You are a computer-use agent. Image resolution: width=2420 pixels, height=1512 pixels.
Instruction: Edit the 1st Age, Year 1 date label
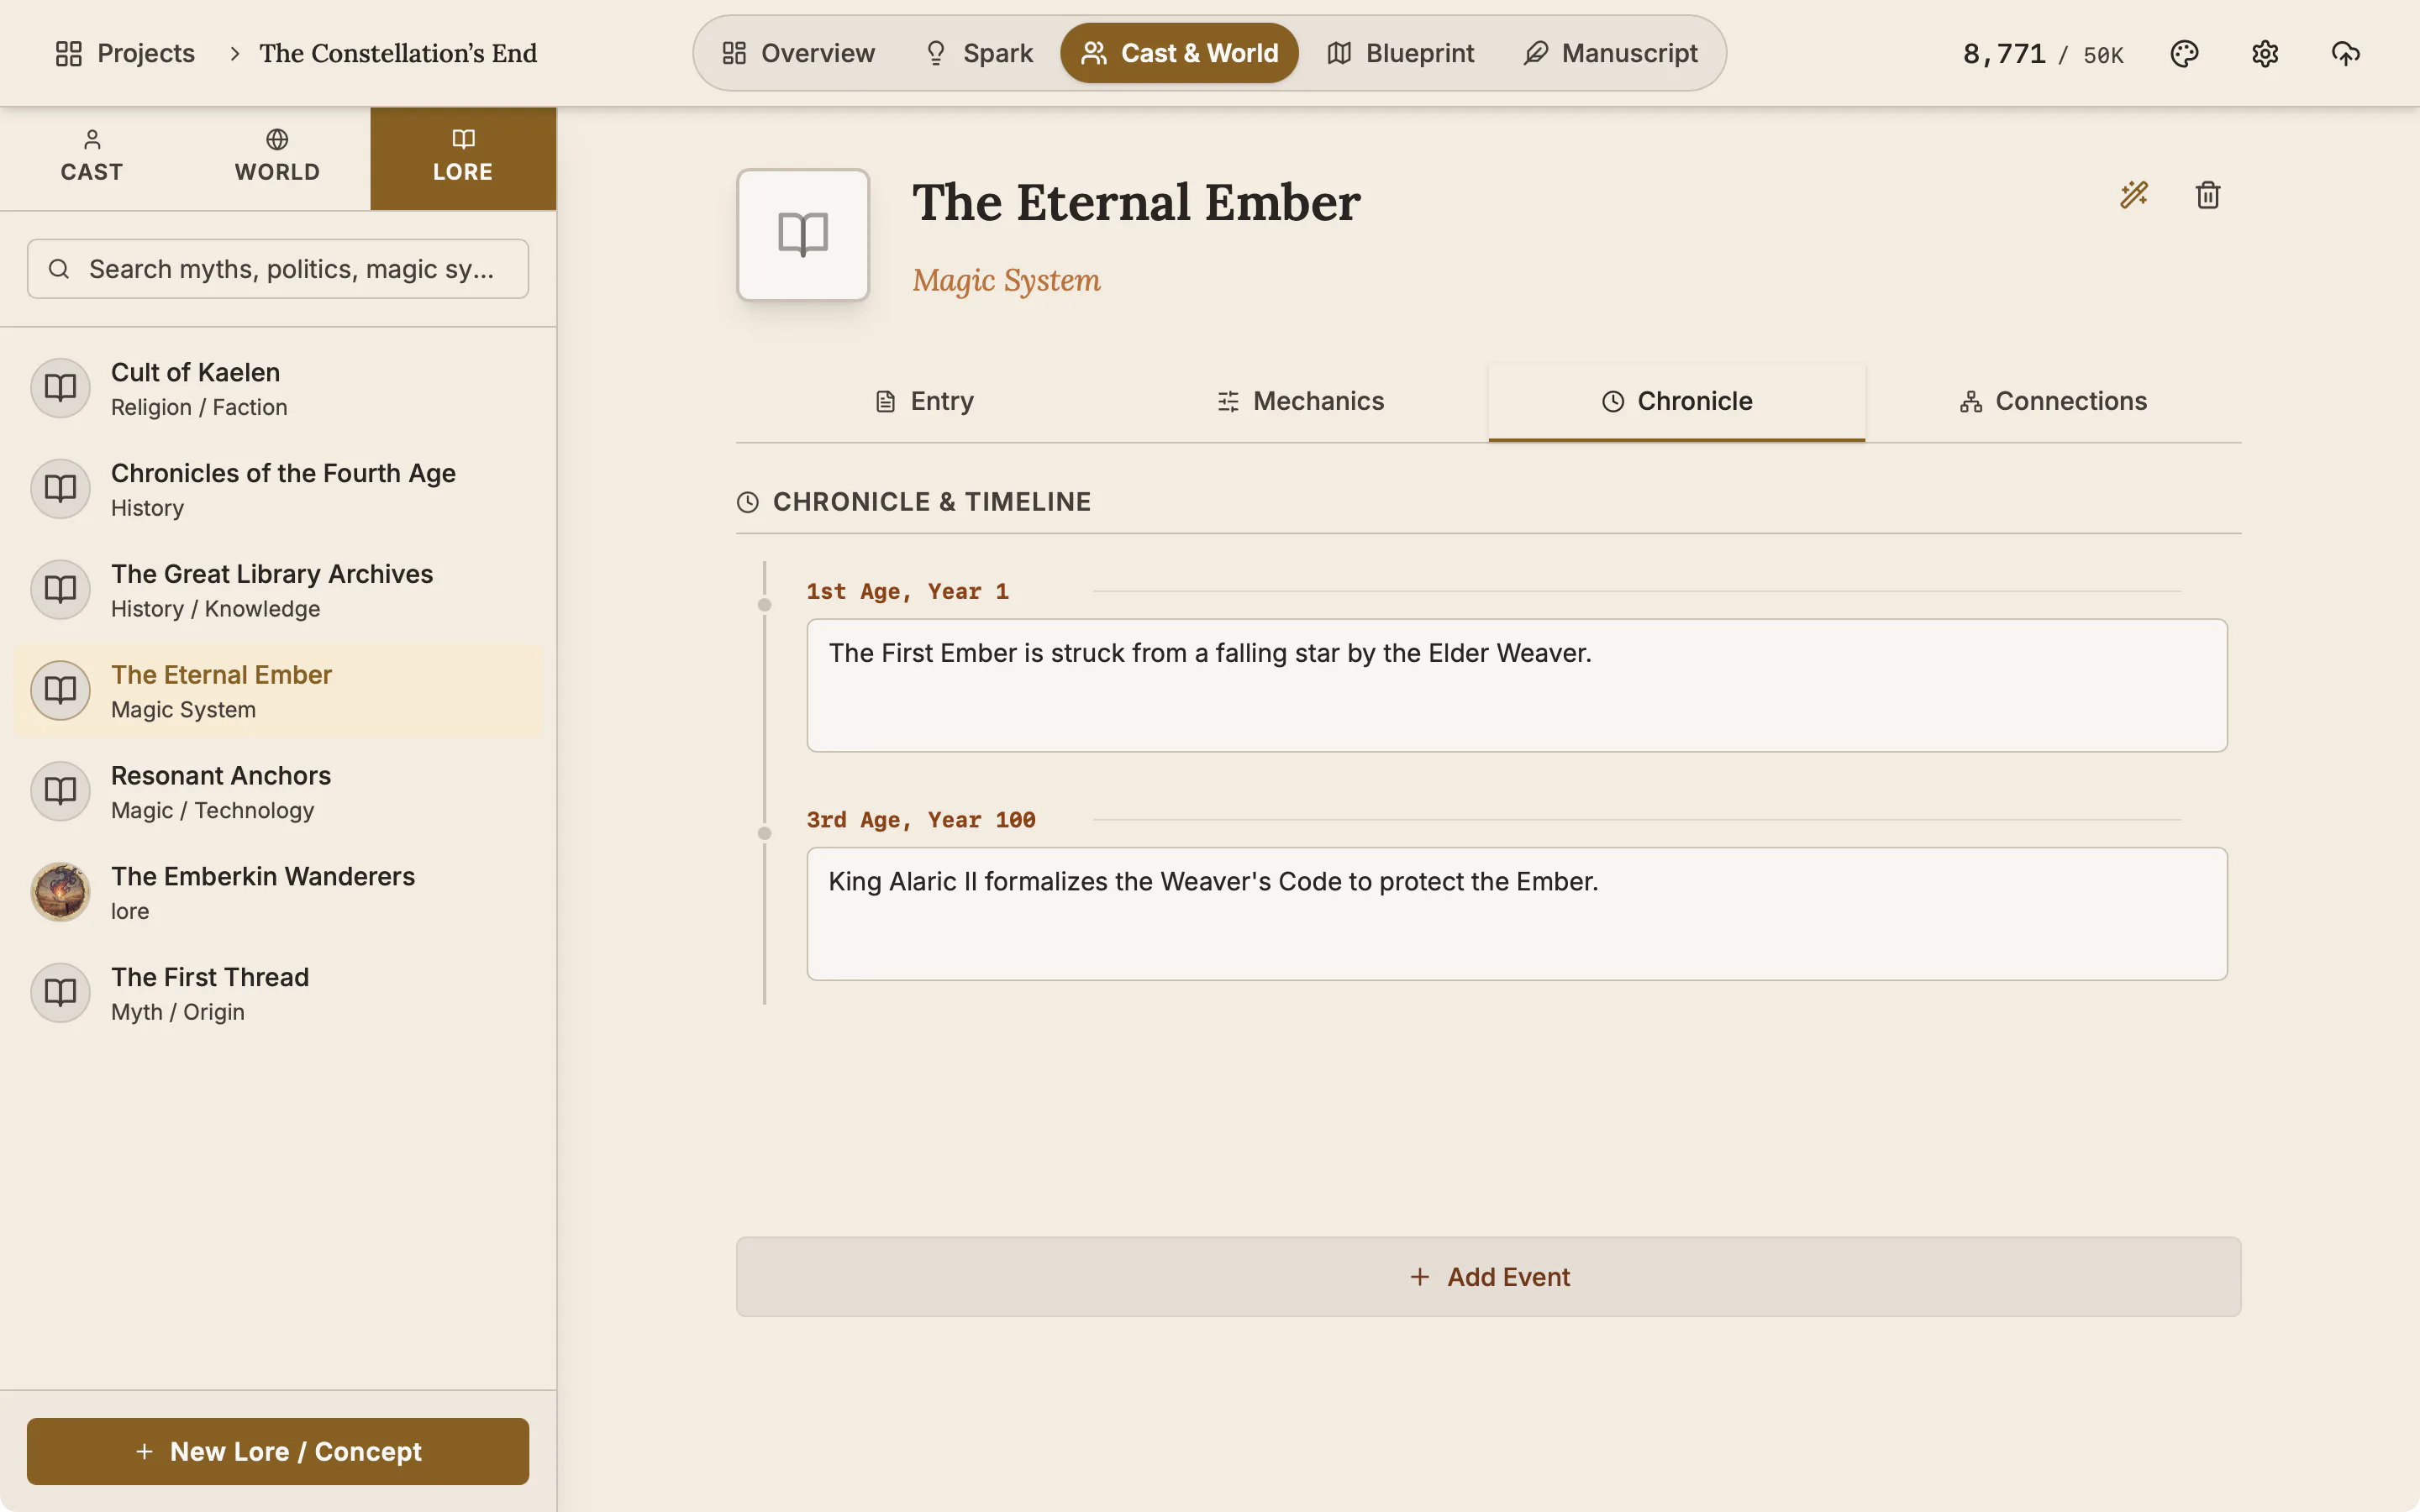tap(908, 592)
